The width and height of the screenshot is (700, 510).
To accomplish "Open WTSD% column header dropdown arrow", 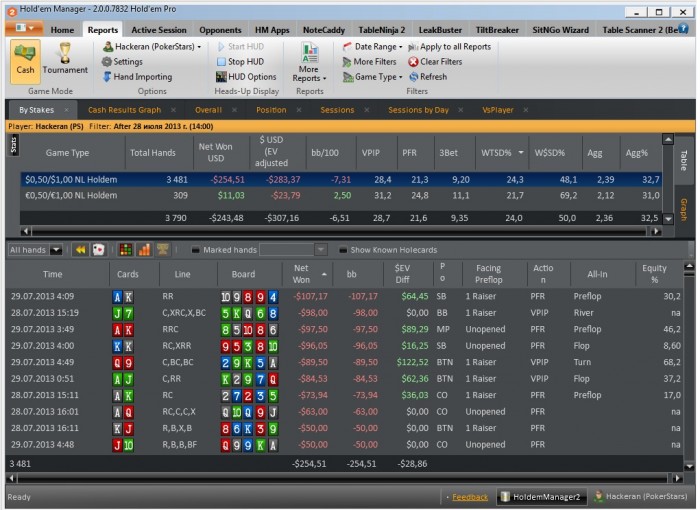I will click(521, 153).
